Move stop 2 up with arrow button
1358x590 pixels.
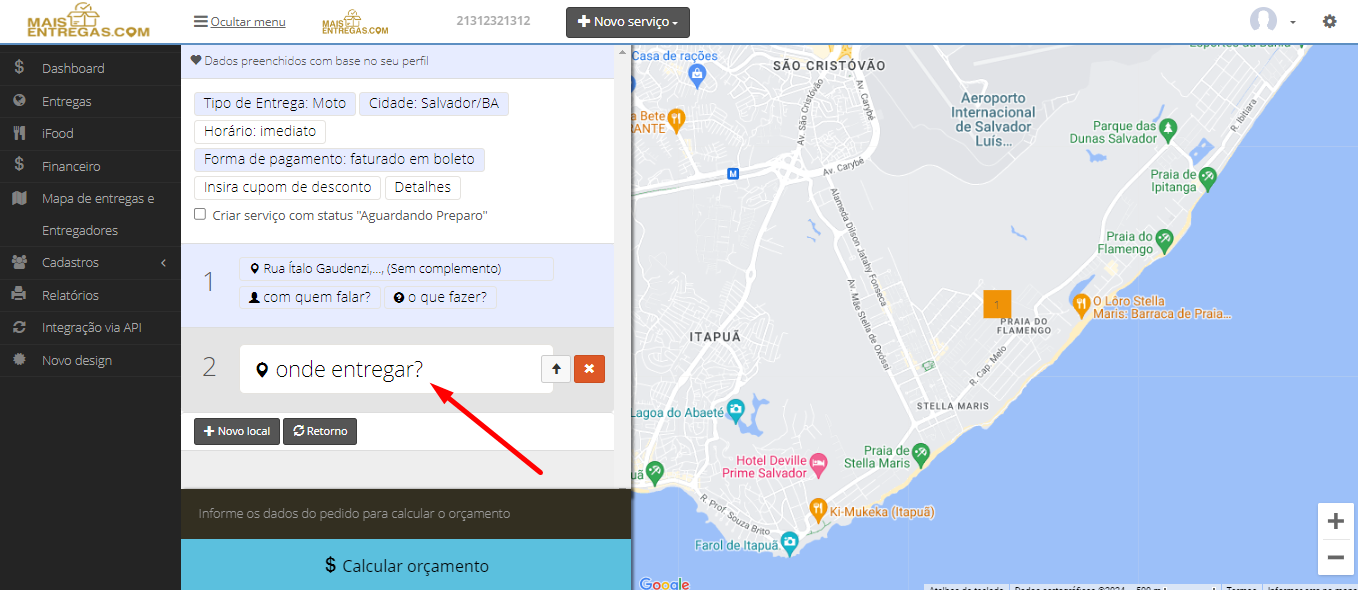(556, 369)
